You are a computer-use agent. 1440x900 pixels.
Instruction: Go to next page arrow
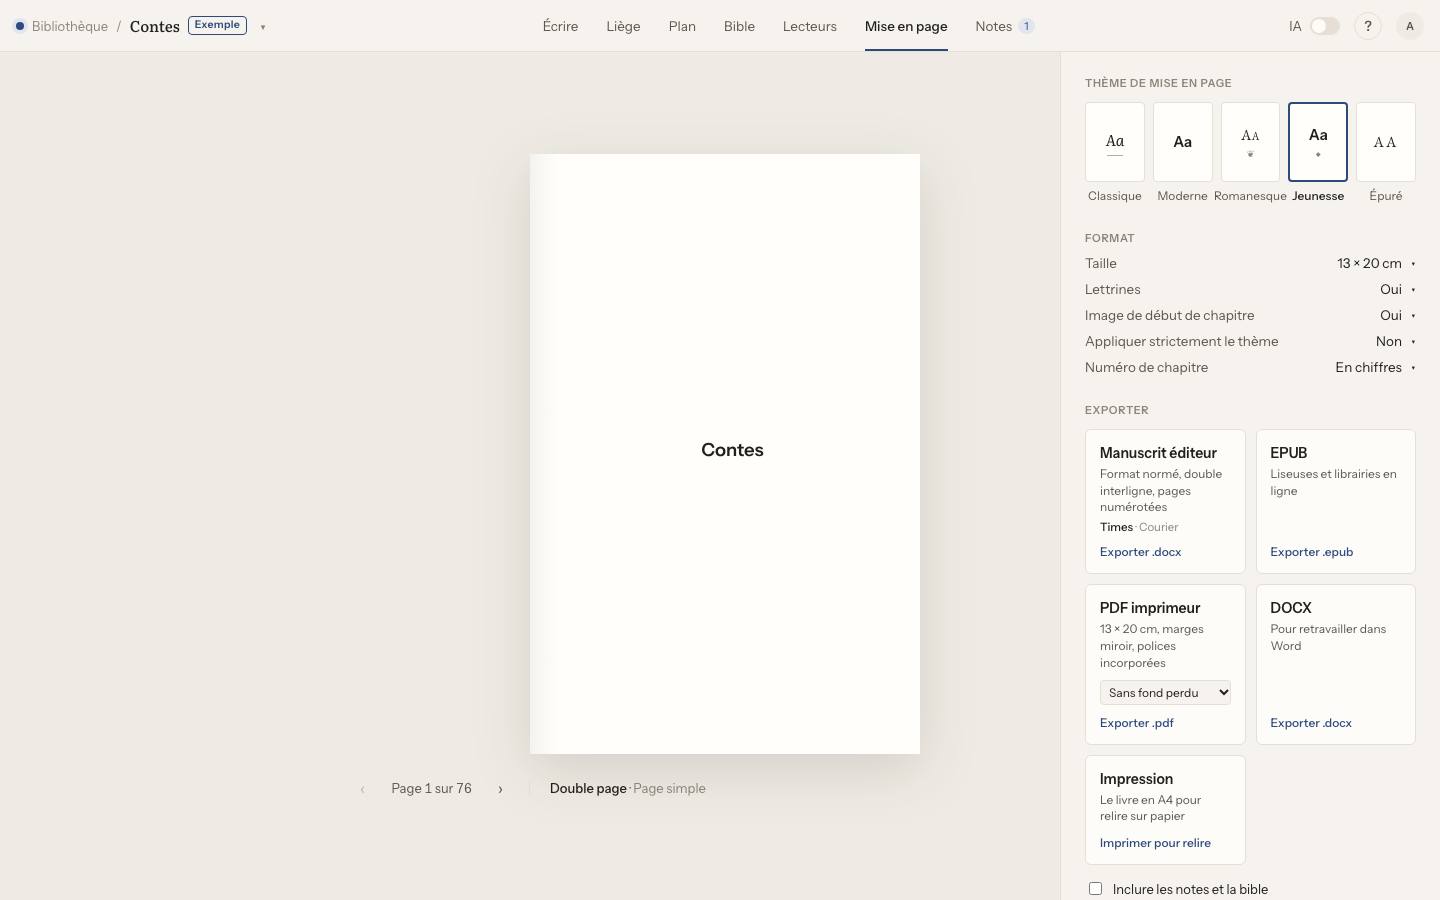coord(500,789)
